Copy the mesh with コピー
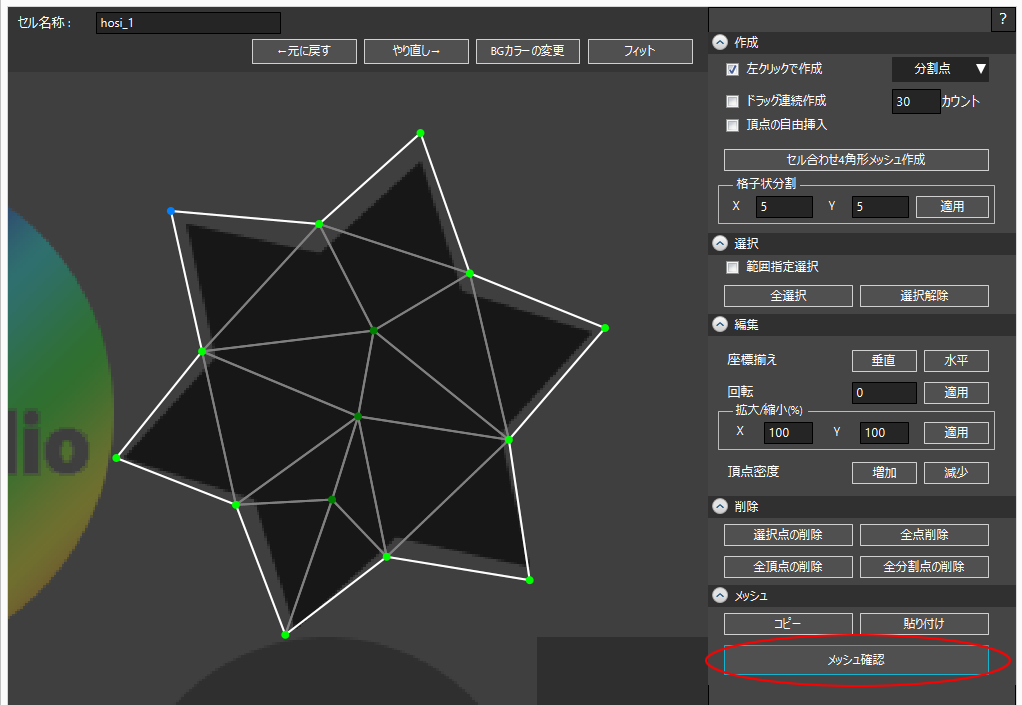 click(788, 624)
